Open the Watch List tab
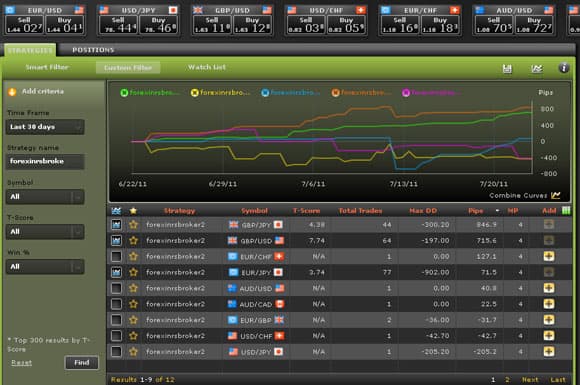Screen dimensions: 580x385 click(206, 67)
